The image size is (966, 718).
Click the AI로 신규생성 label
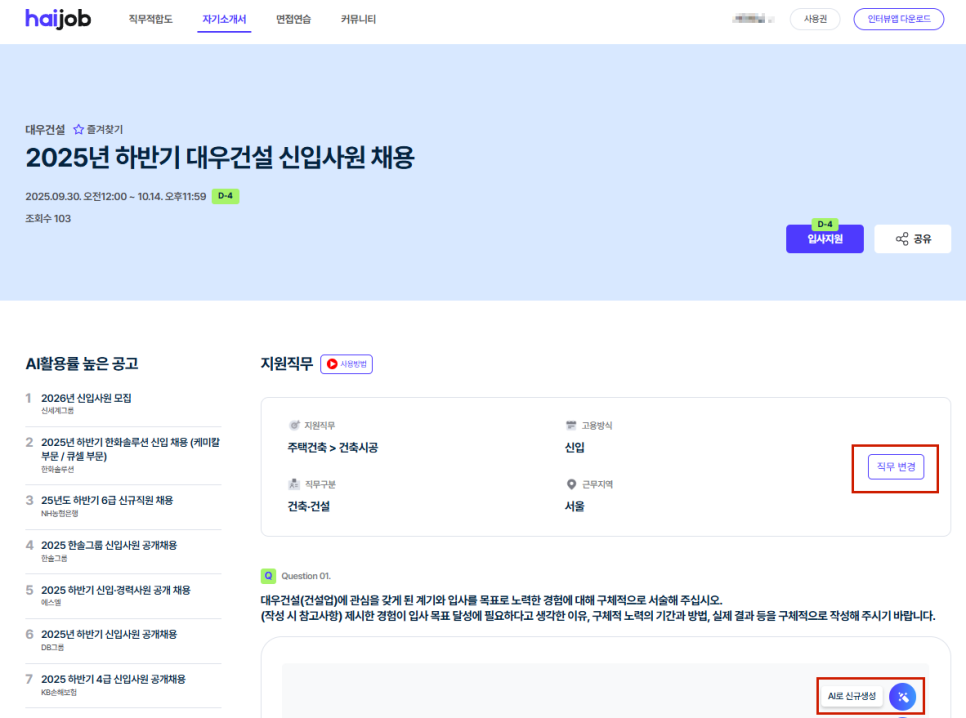(x=851, y=696)
